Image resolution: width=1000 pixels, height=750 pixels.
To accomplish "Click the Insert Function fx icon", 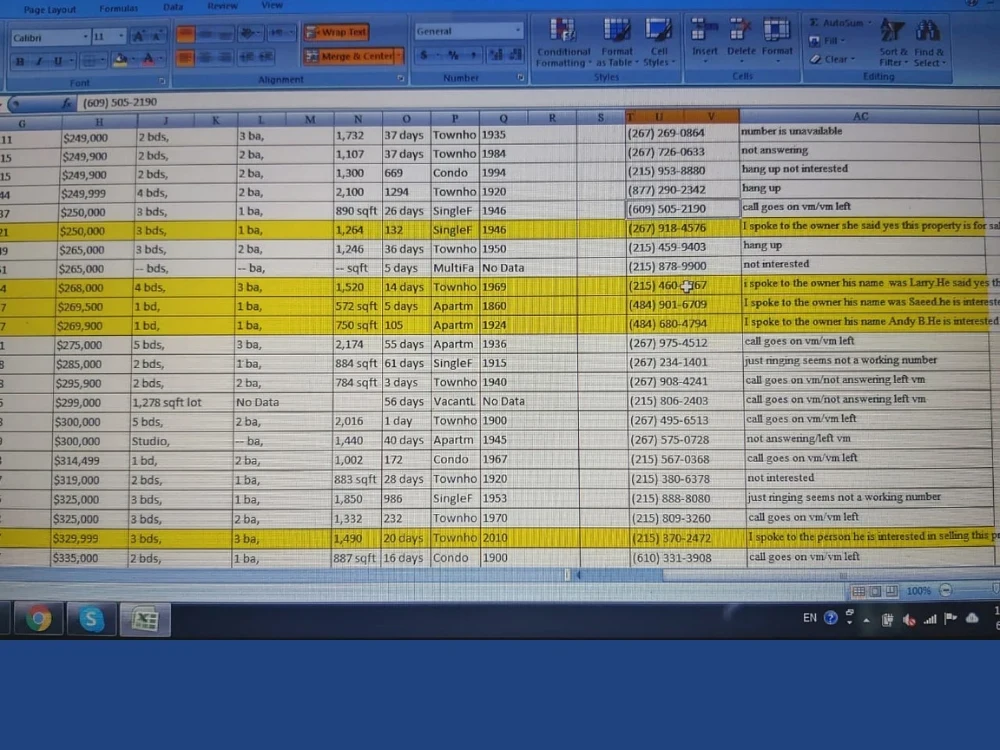I will pyautogui.click(x=66, y=103).
